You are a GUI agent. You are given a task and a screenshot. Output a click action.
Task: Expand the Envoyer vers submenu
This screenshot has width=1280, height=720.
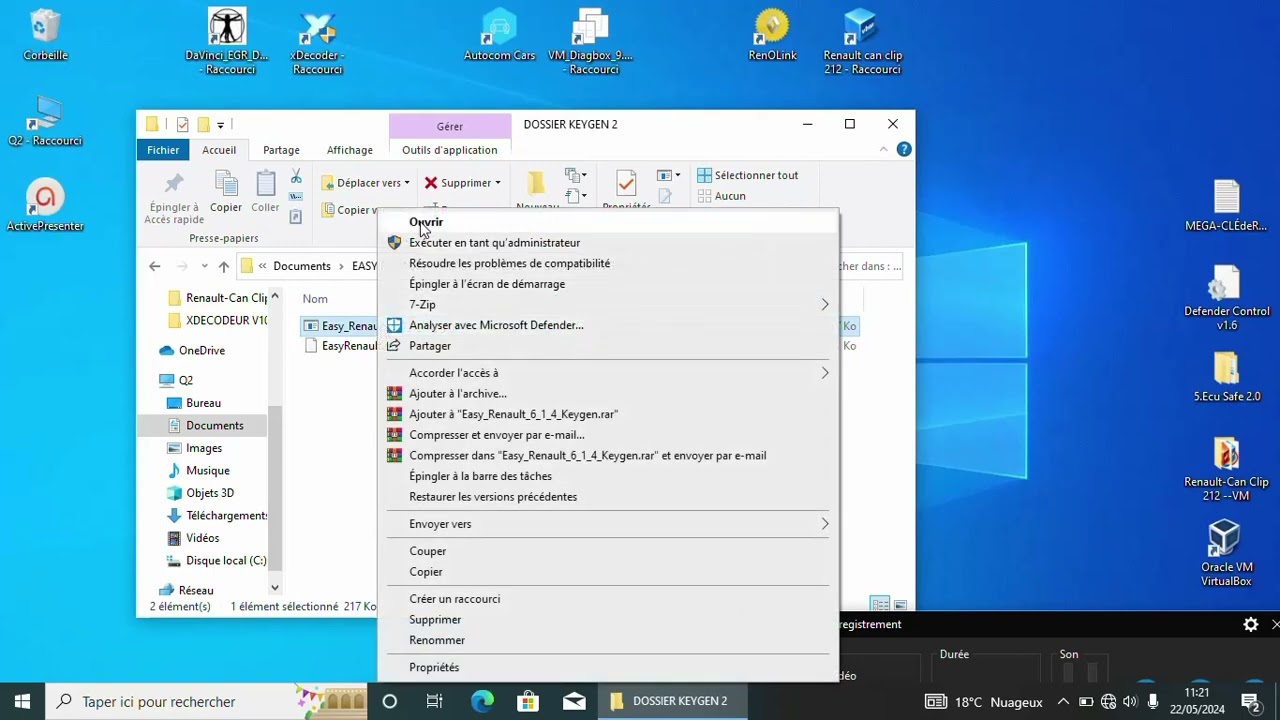(x=825, y=524)
